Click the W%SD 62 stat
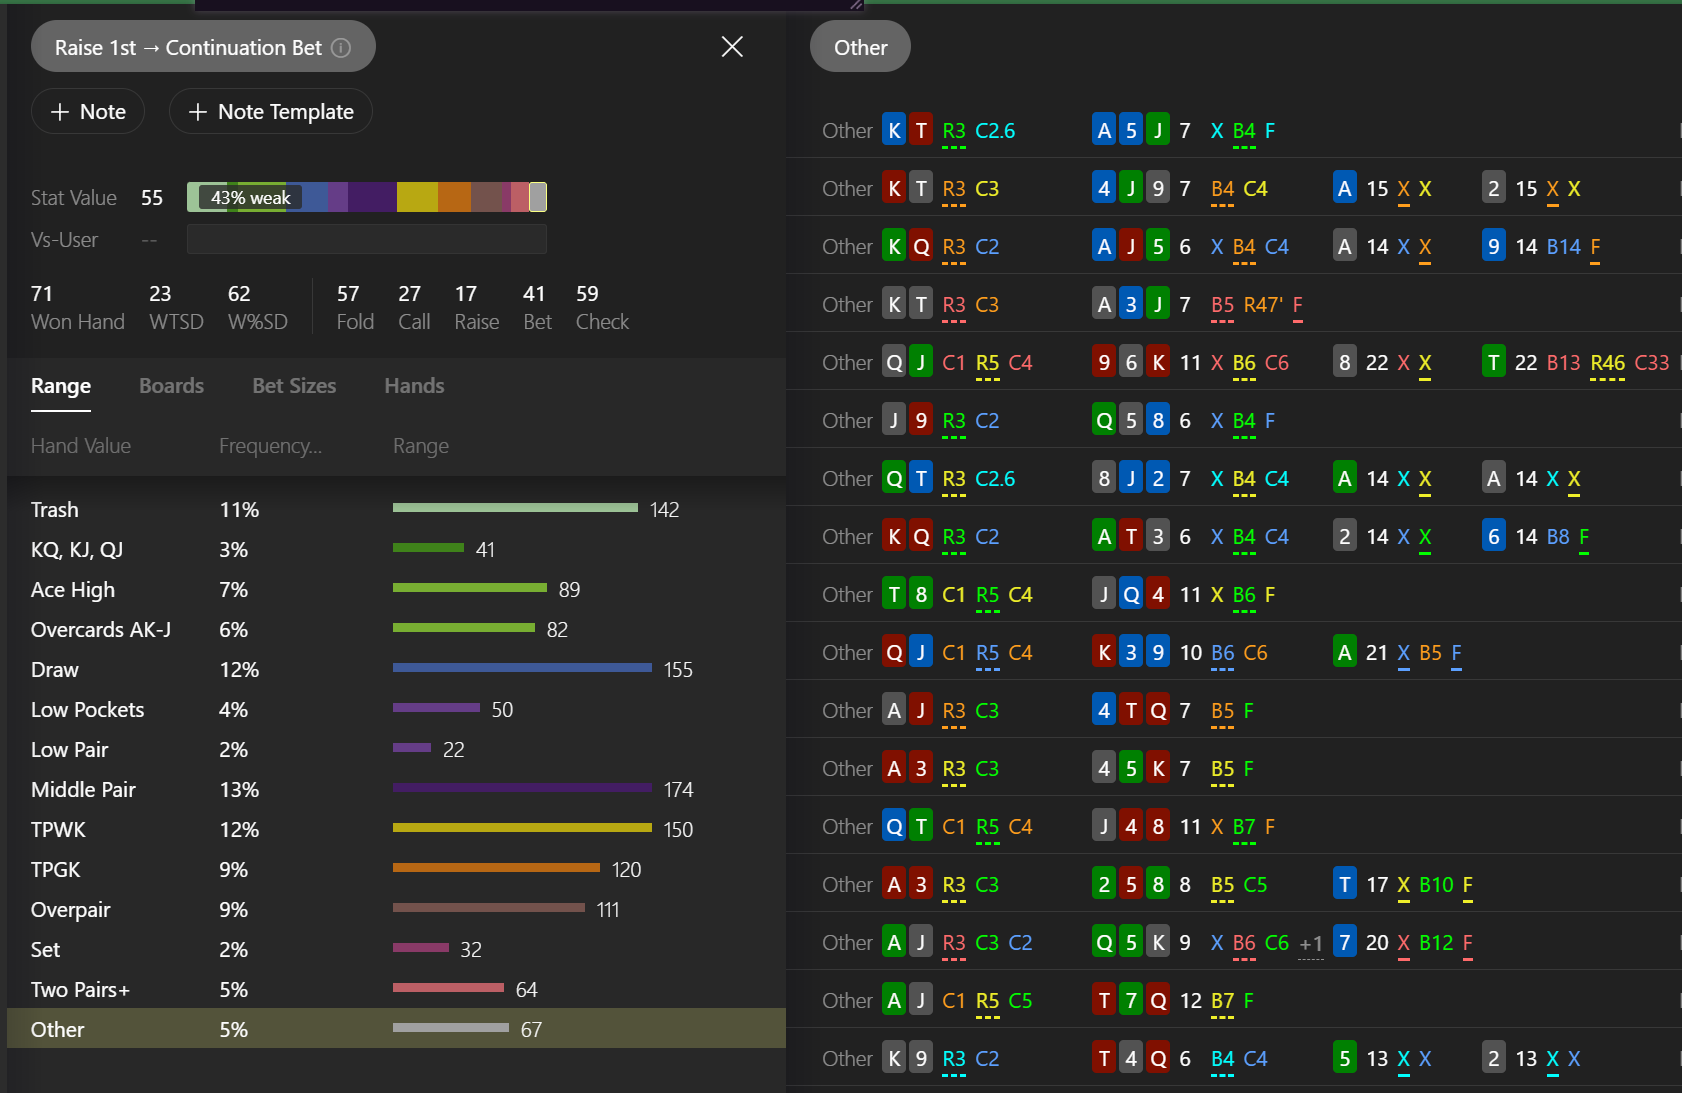The height and width of the screenshot is (1093, 1682). tap(258, 308)
